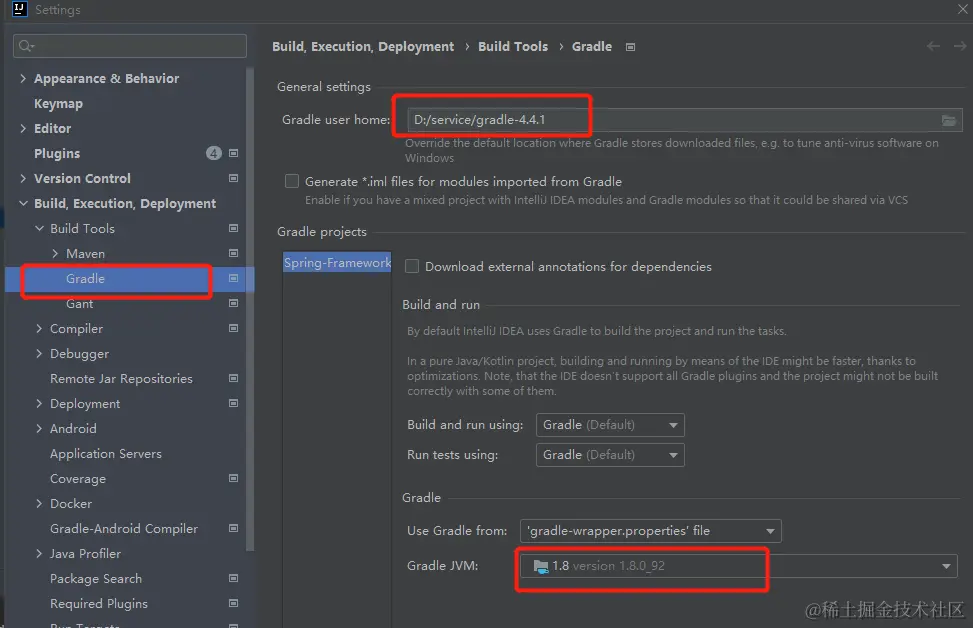Enable Download external annotations for dependencies

coord(411,266)
